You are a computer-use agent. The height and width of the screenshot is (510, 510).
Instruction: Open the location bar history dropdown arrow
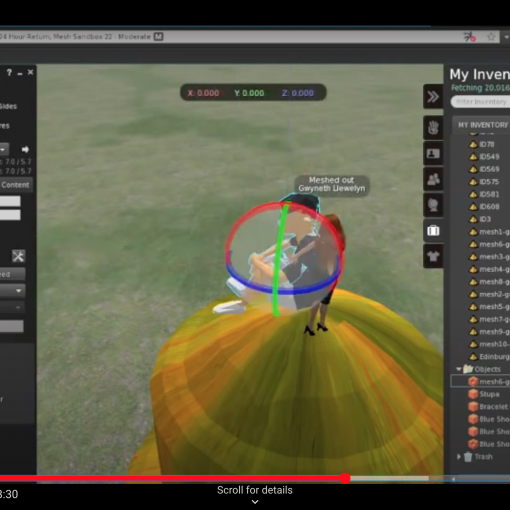pyautogui.click(x=506, y=37)
